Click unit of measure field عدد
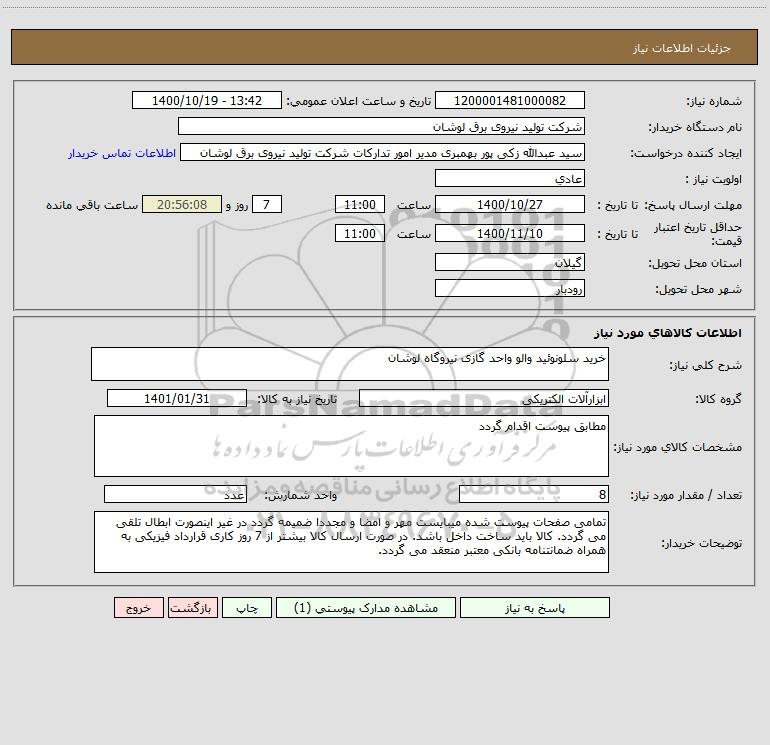 175,494
